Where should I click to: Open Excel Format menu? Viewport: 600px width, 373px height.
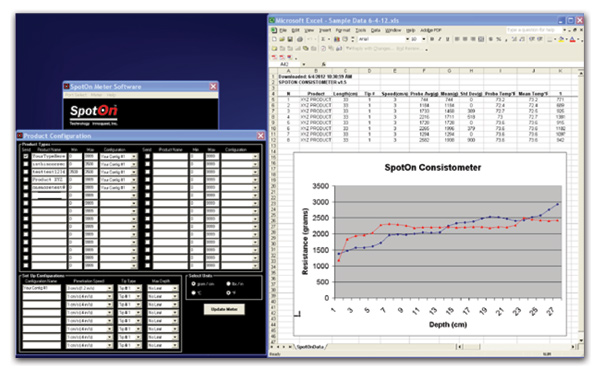pos(343,30)
